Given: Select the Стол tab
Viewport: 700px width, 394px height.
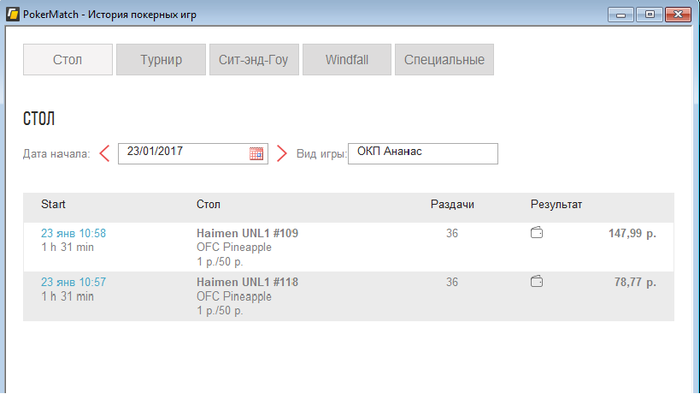Looking at the screenshot, I should pos(68,59).
